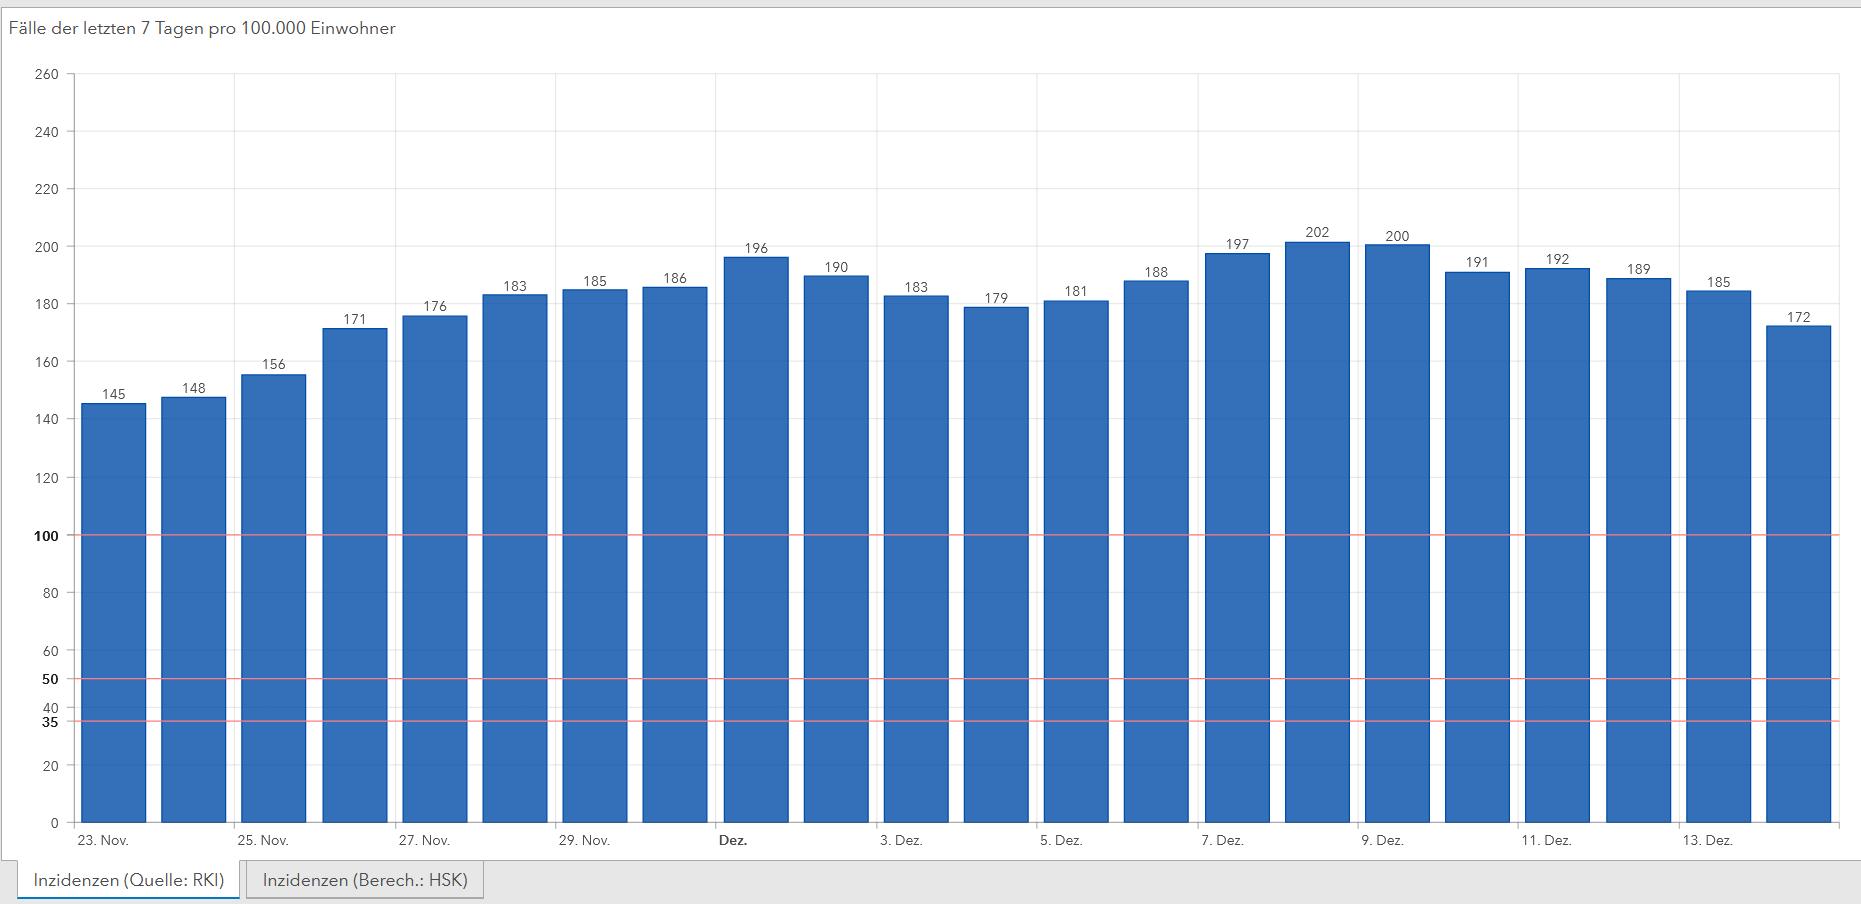Click the bold Dez. x-axis label
This screenshot has height=904, width=1861.
point(733,841)
